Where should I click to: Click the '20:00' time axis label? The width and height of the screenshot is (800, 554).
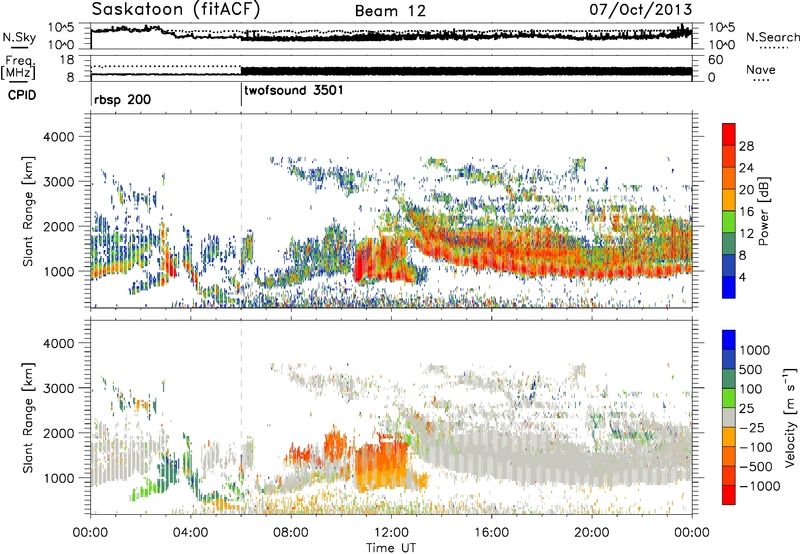(591, 533)
